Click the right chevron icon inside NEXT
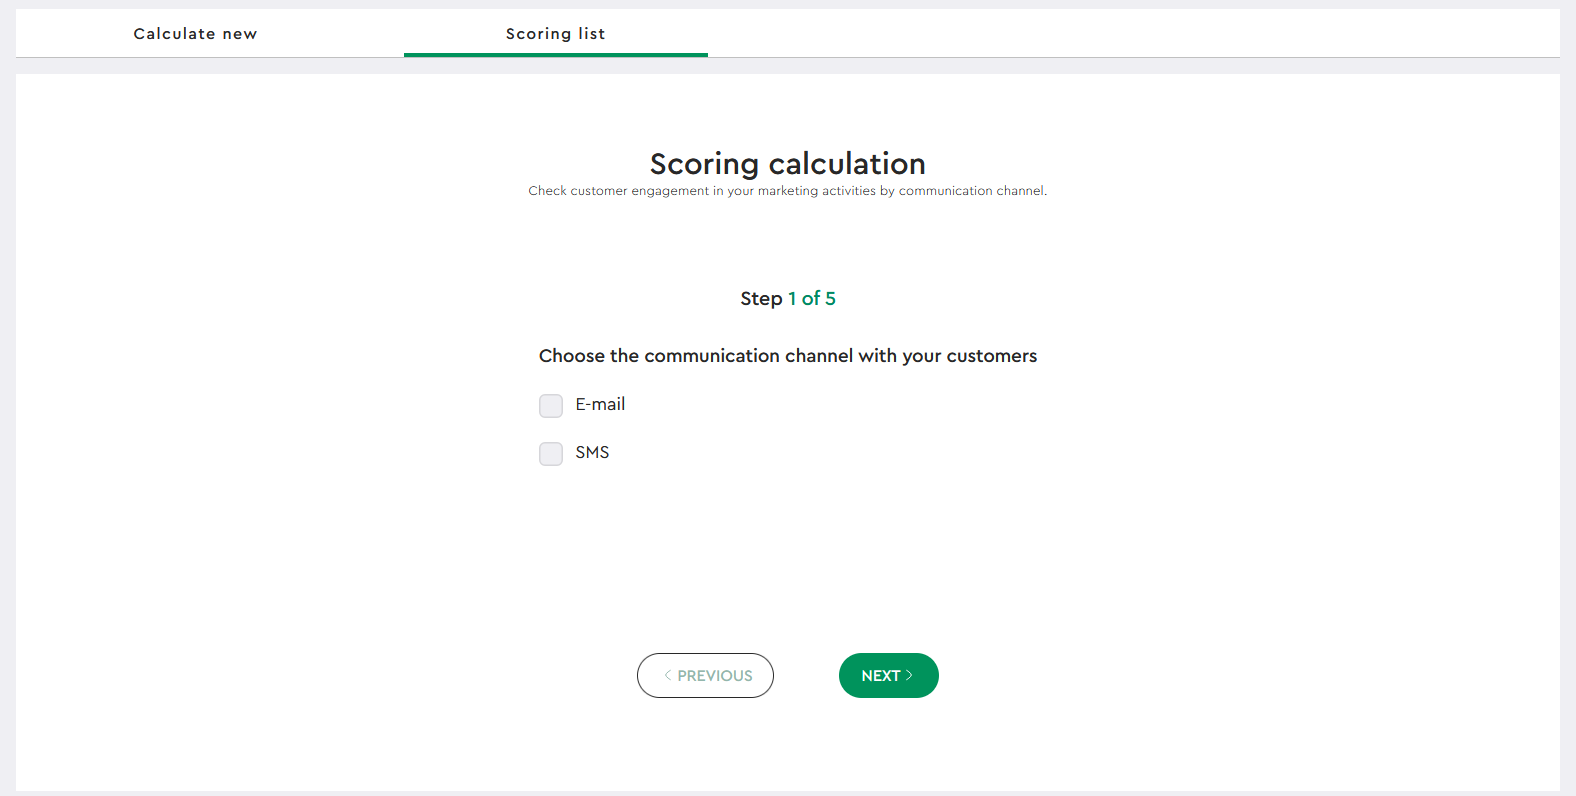The image size is (1576, 796). (909, 676)
